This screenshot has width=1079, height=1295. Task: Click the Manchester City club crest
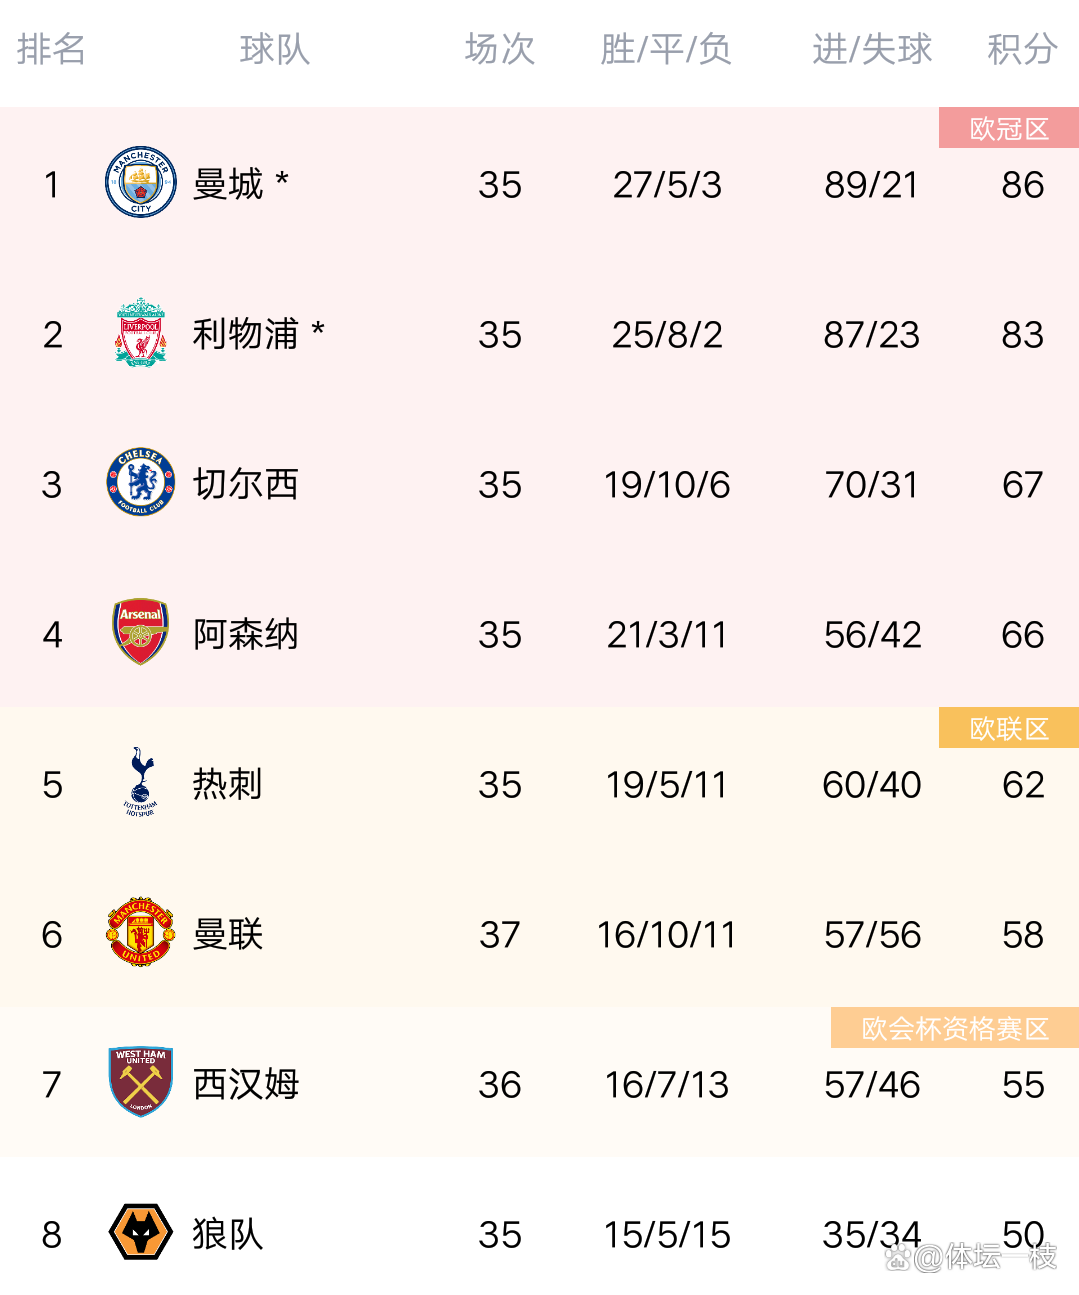(x=141, y=182)
